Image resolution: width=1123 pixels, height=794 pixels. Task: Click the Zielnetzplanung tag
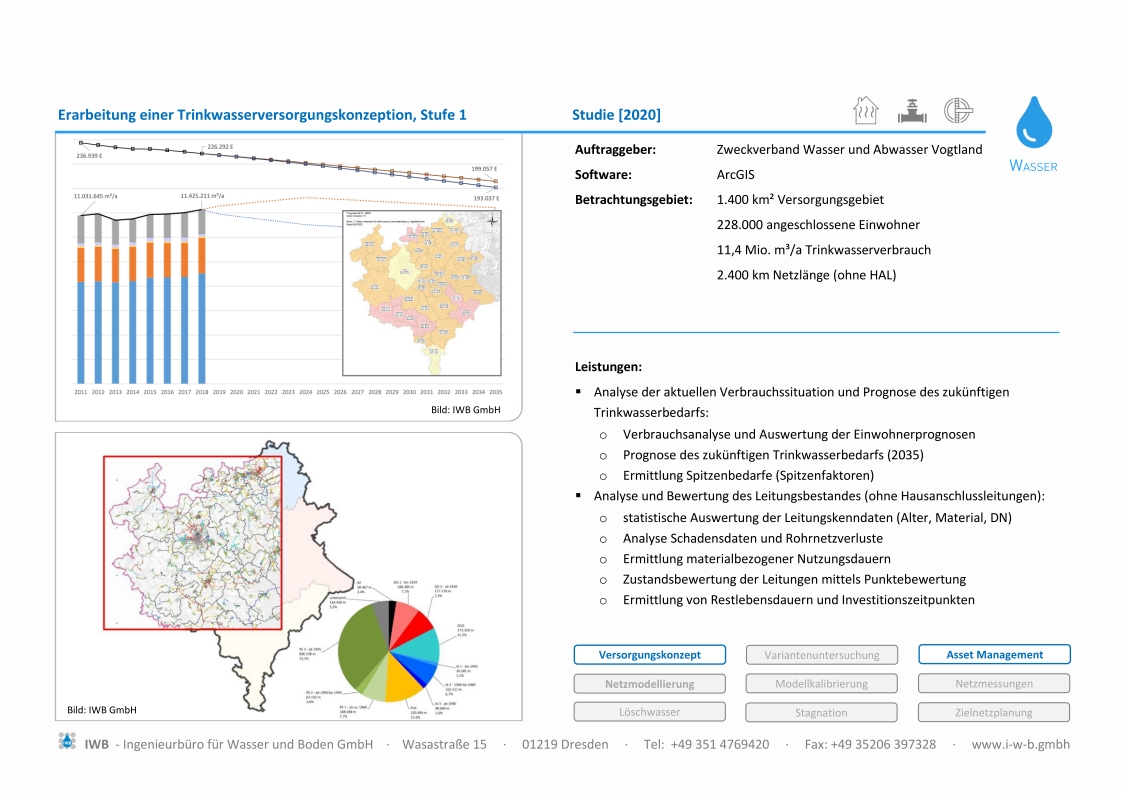(x=994, y=712)
